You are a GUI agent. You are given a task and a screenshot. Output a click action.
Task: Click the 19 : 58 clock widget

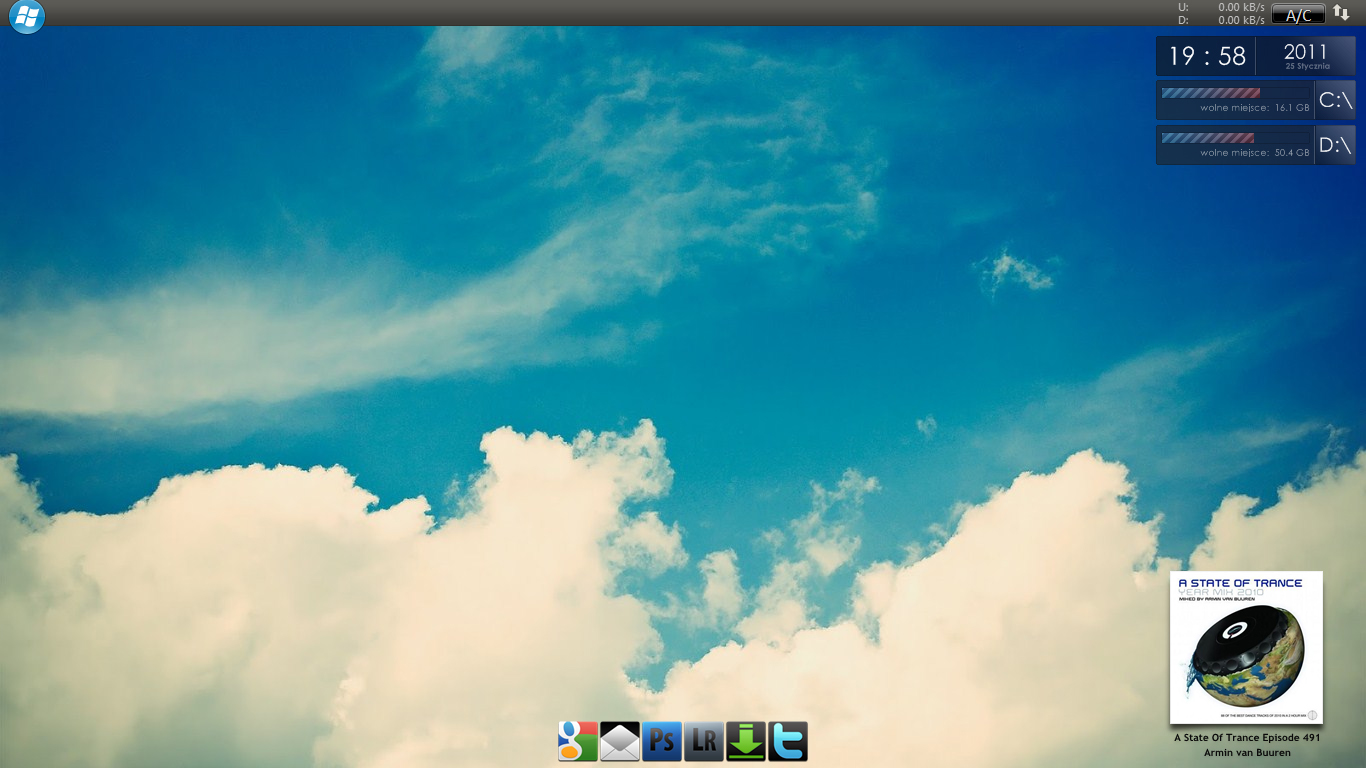point(1207,56)
